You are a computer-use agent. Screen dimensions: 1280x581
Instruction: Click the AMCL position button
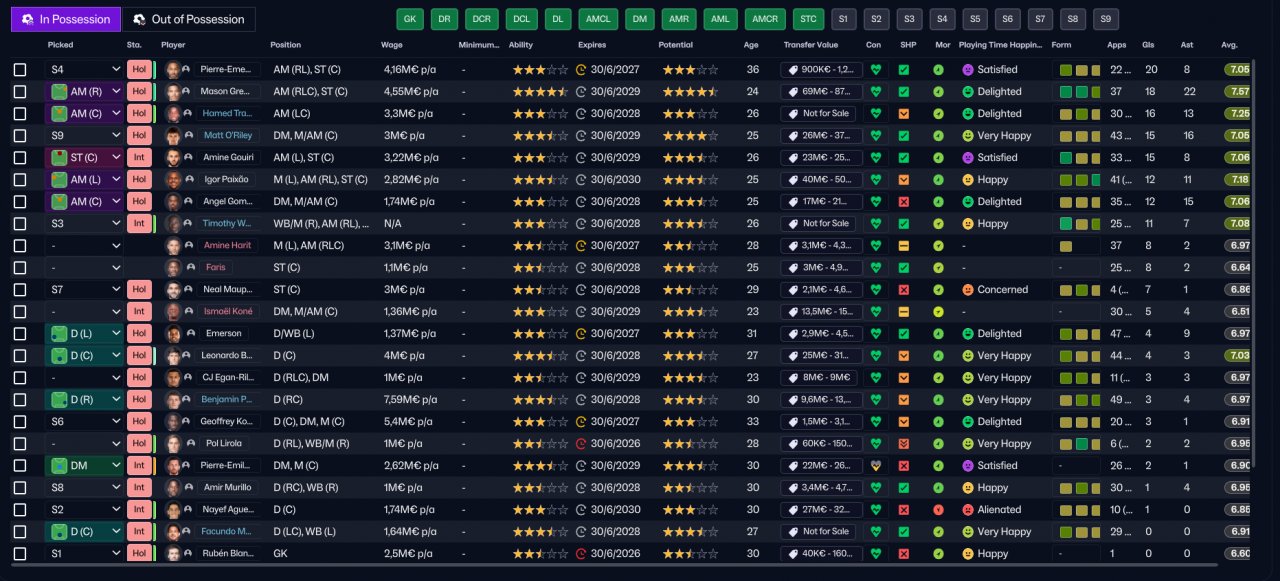pyautogui.click(x=598, y=19)
